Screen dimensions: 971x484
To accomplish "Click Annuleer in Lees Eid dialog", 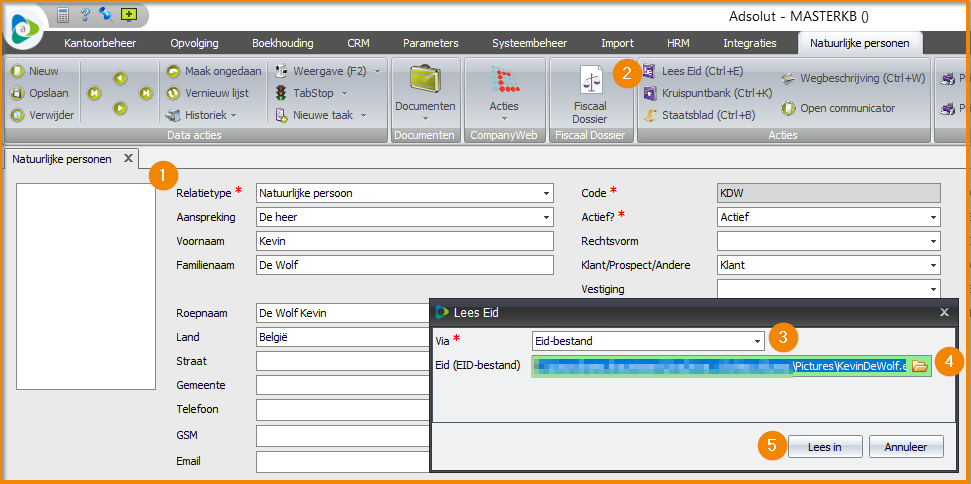I will tap(906, 447).
